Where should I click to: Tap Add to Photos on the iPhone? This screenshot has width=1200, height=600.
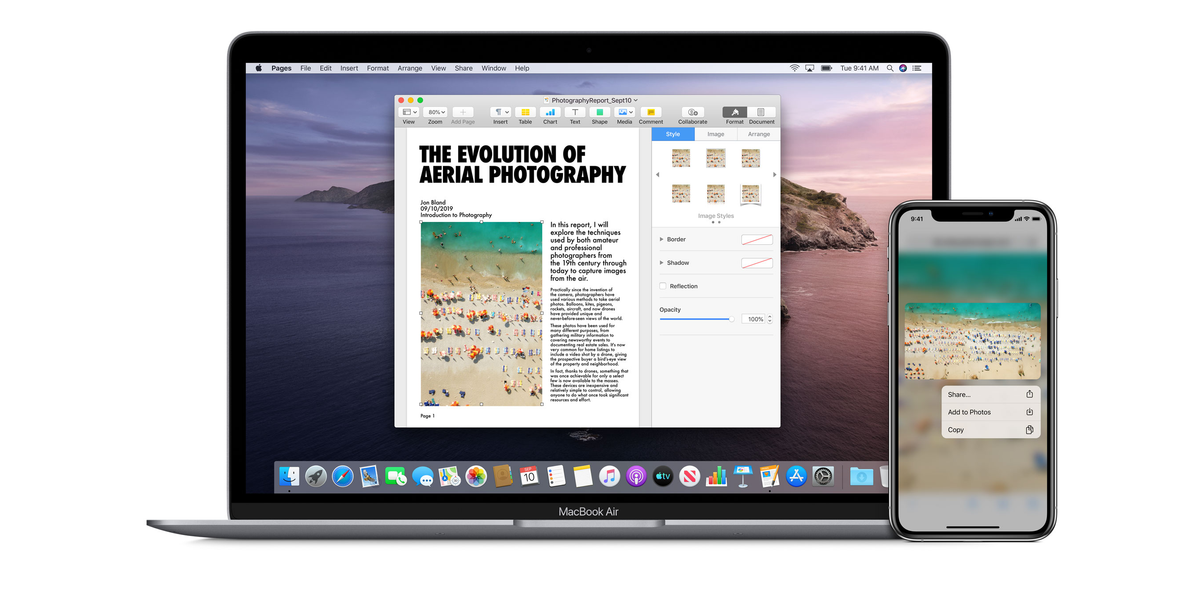(985, 412)
